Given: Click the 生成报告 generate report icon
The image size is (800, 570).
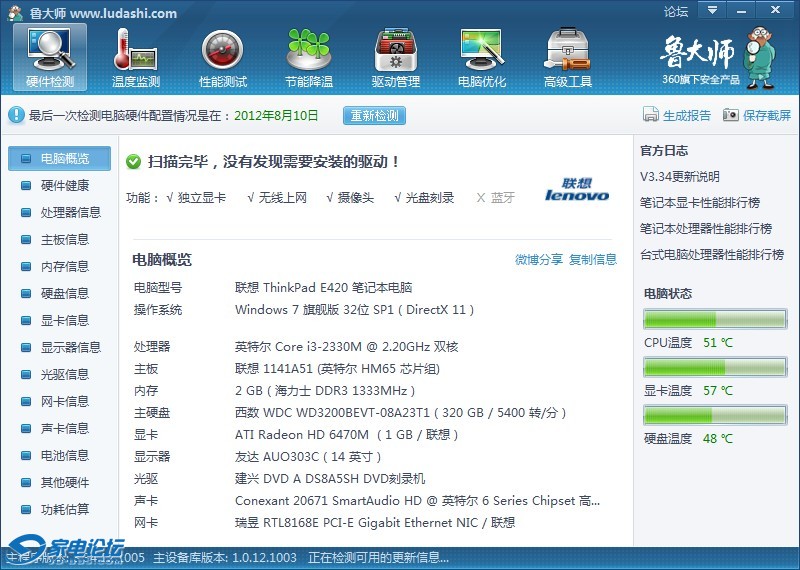Looking at the screenshot, I should [x=651, y=115].
